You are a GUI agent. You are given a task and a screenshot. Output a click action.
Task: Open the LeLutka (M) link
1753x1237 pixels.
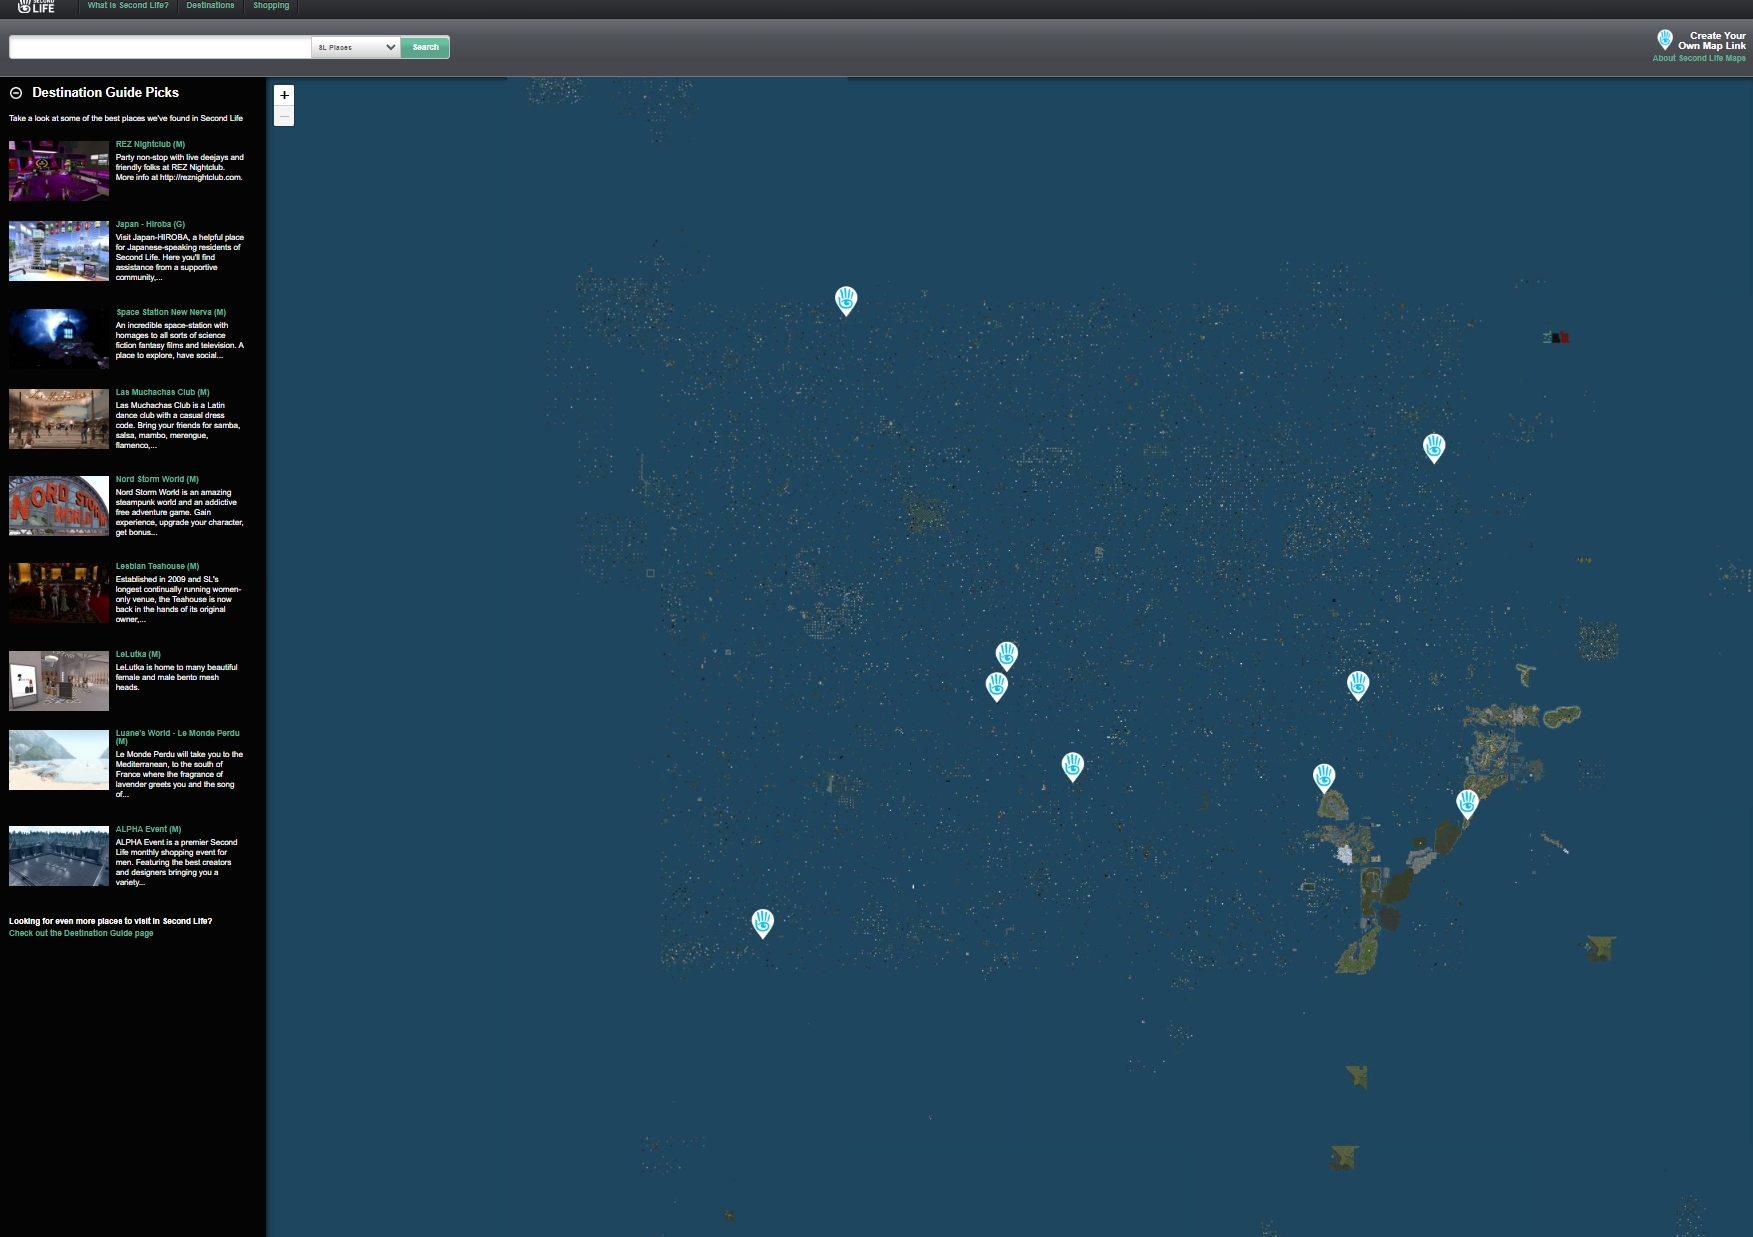138,654
